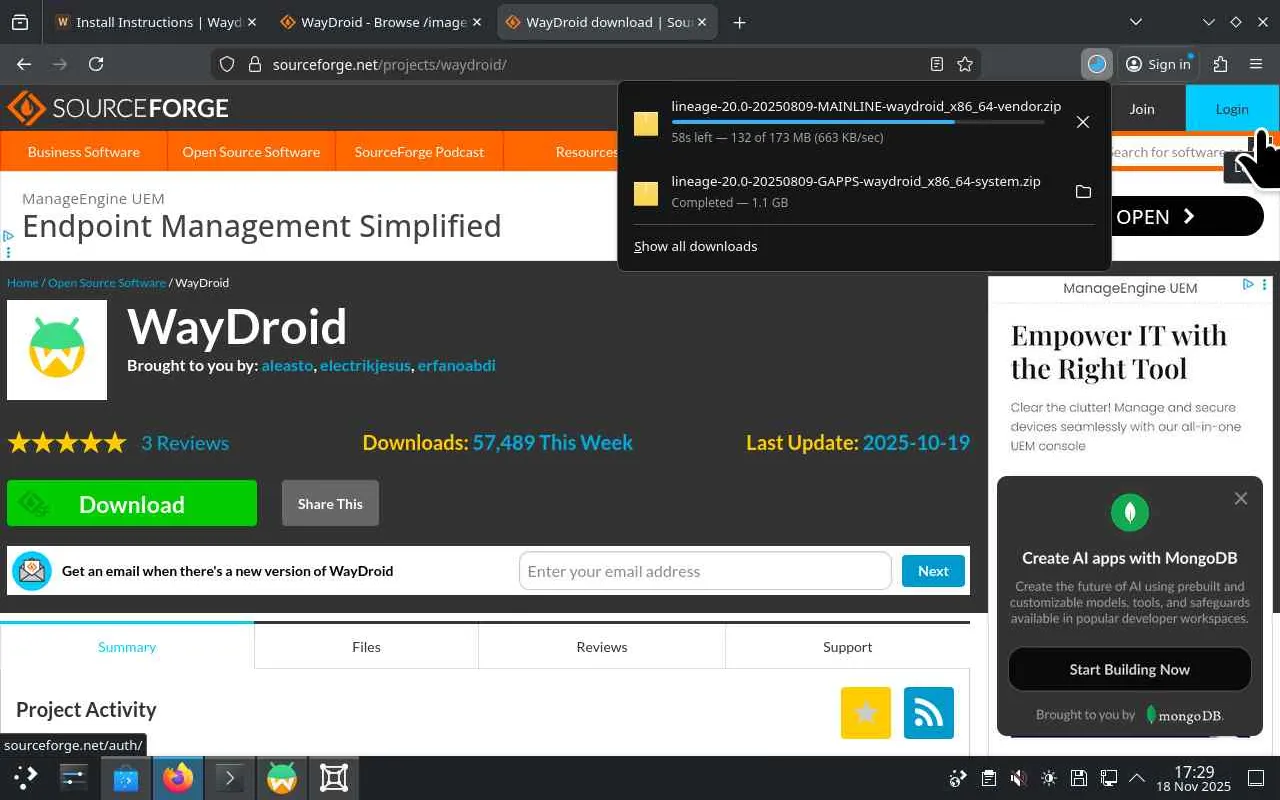Open the Reviews project tab

pyautogui.click(x=602, y=646)
